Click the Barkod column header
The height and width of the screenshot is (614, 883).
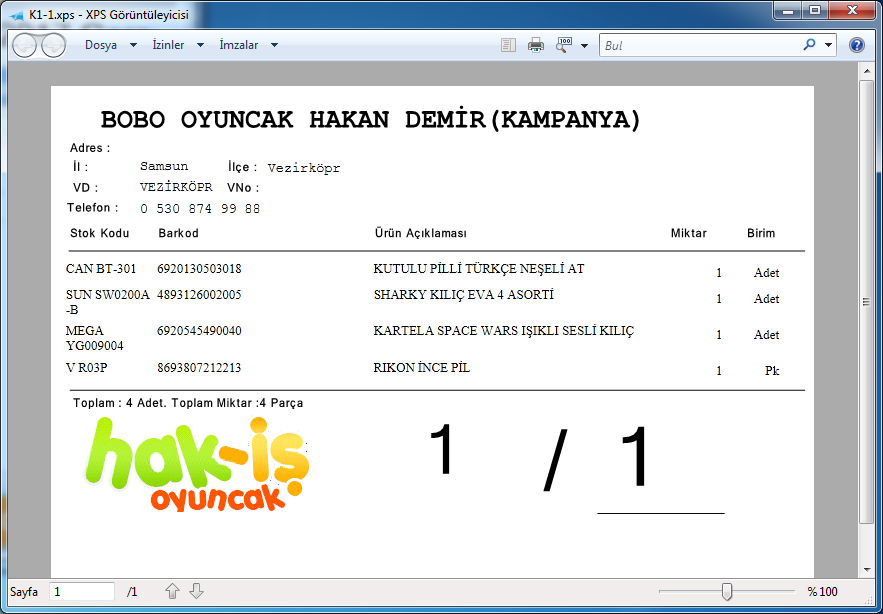coord(179,233)
